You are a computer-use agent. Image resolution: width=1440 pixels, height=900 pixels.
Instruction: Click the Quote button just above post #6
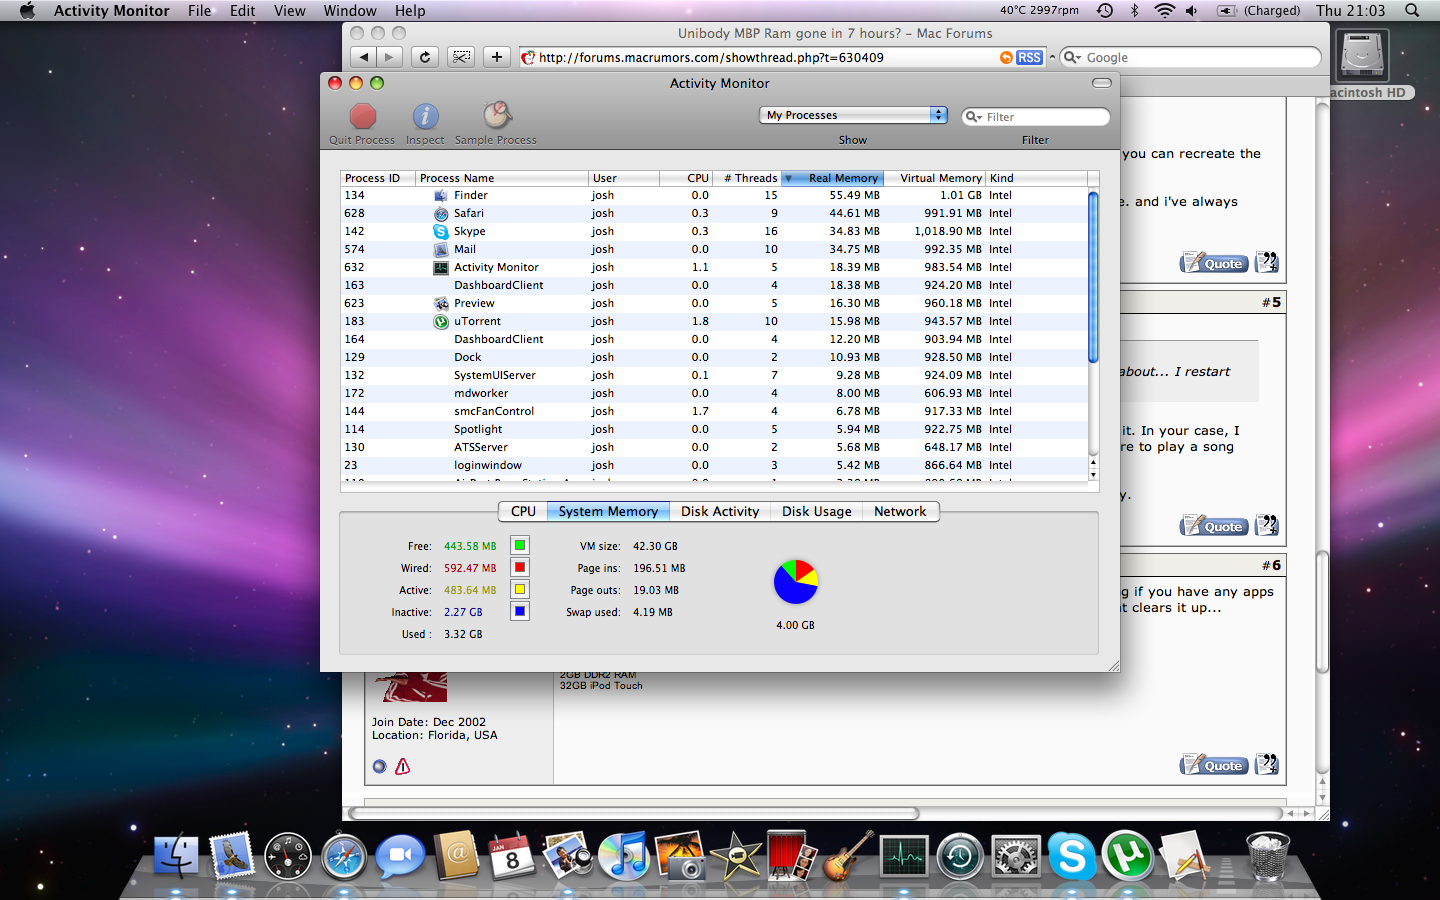(x=1214, y=526)
